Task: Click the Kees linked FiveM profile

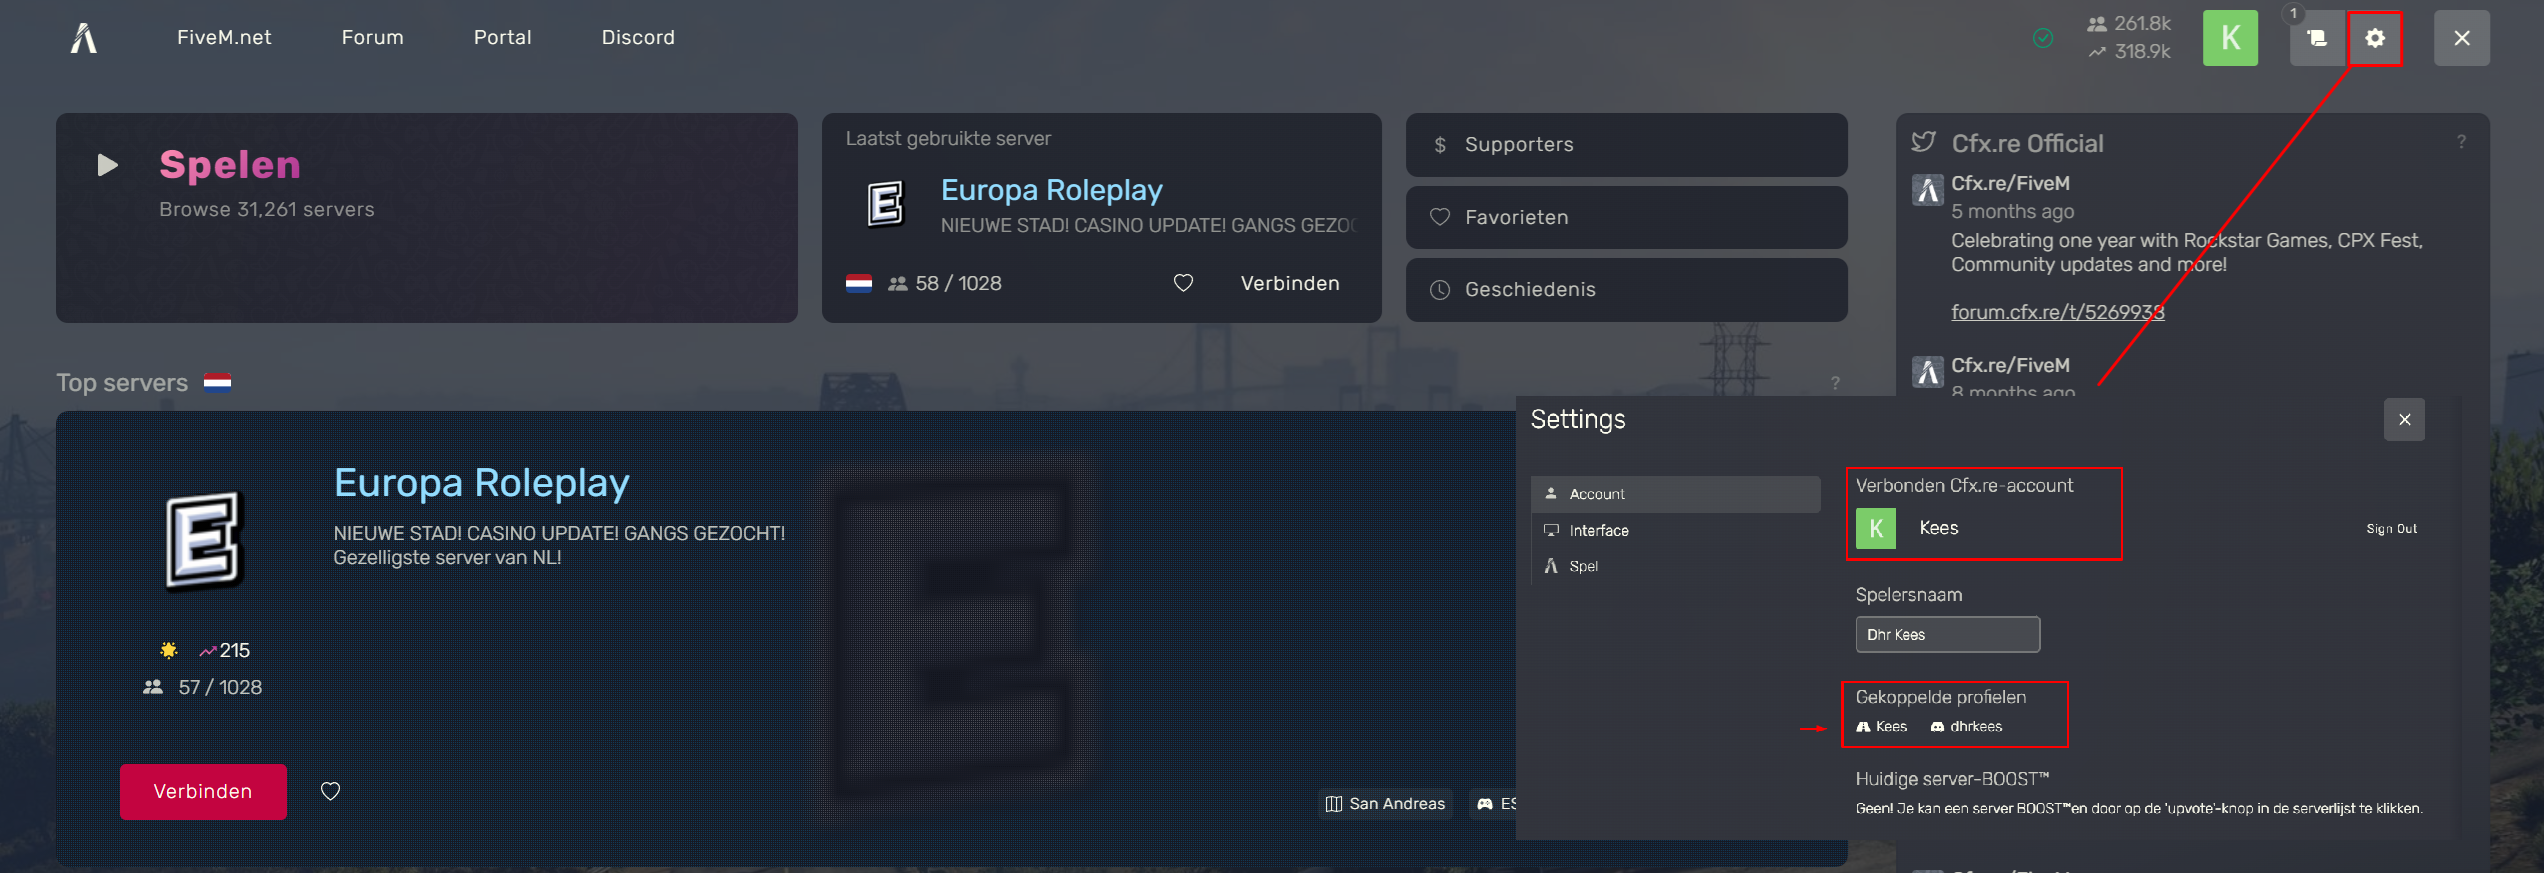Action: coord(1882,727)
